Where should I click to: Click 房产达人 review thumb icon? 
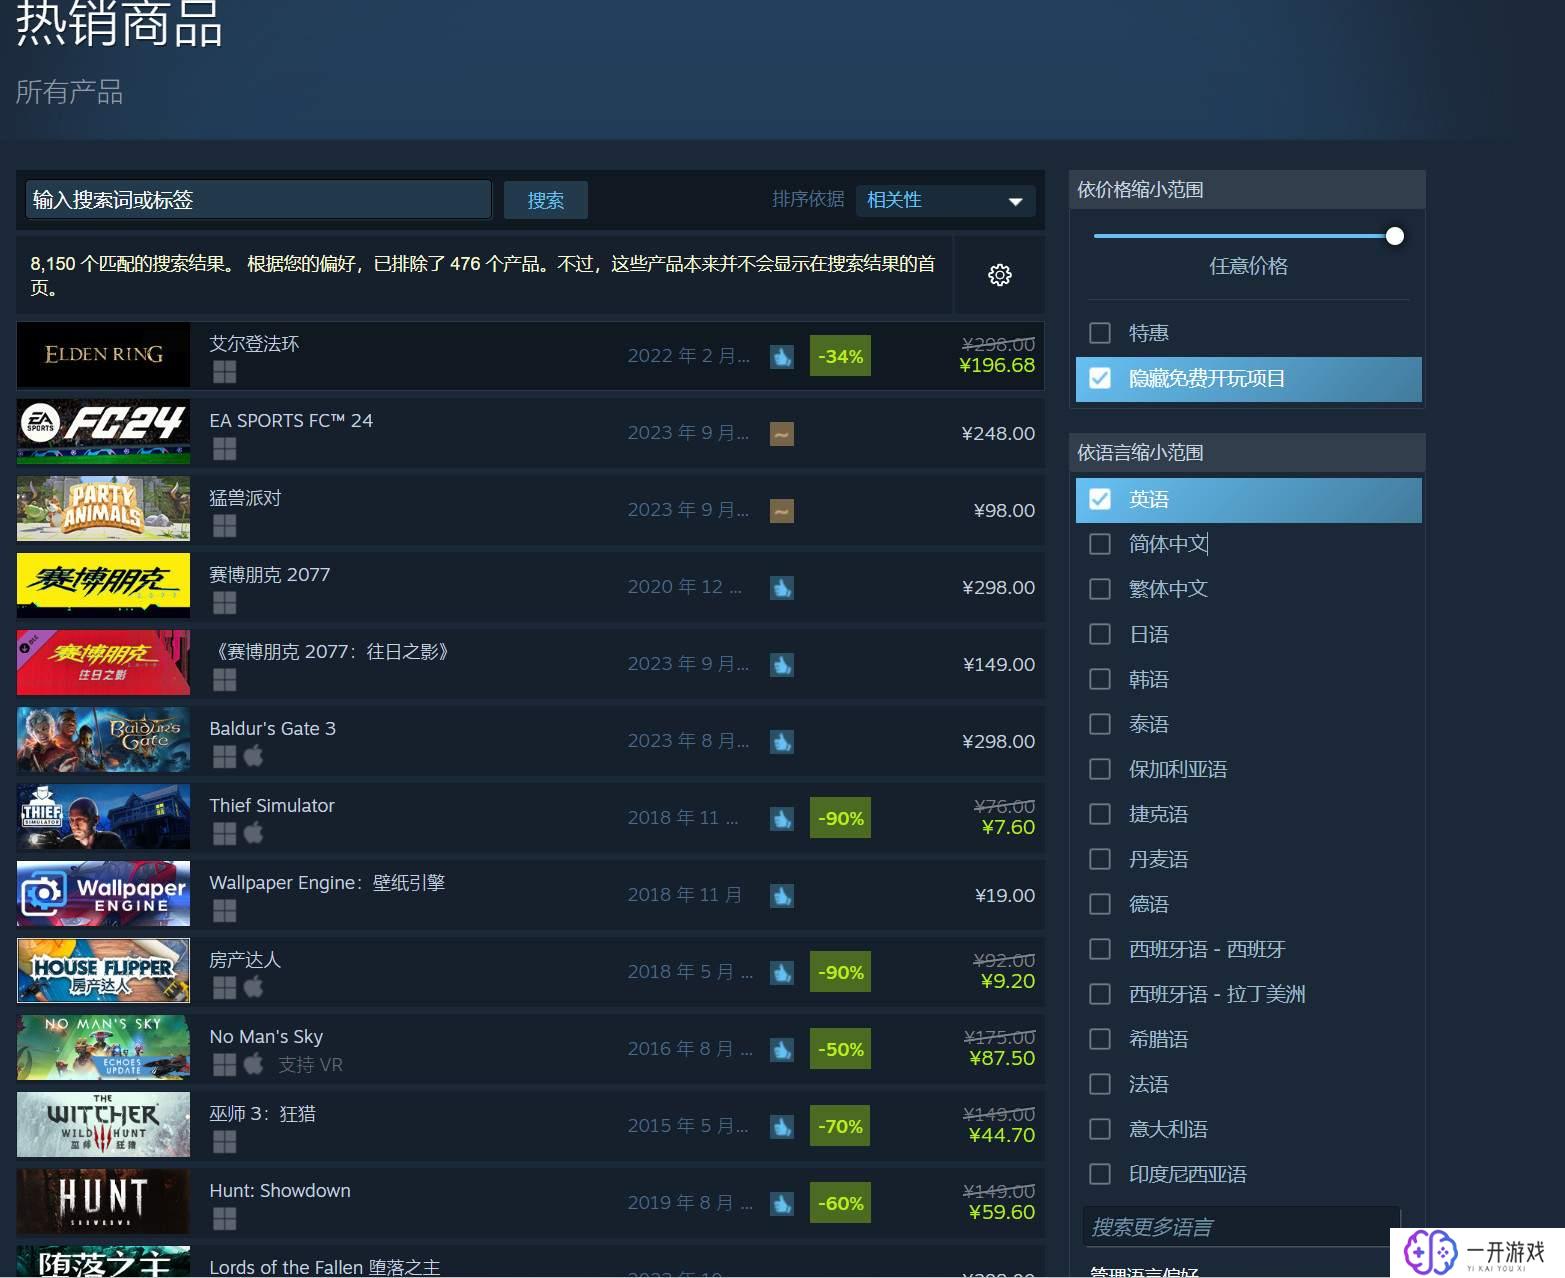tap(782, 972)
